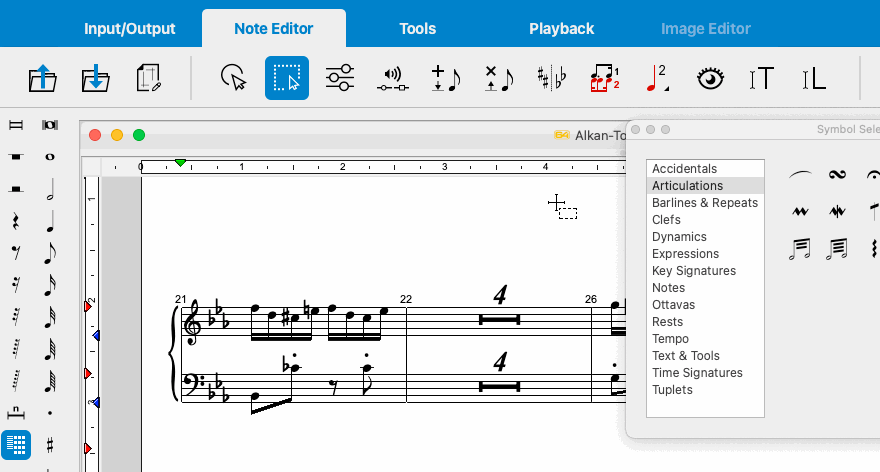
Task: Click the import file icon with down arrow
Action: (x=96, y=78)
